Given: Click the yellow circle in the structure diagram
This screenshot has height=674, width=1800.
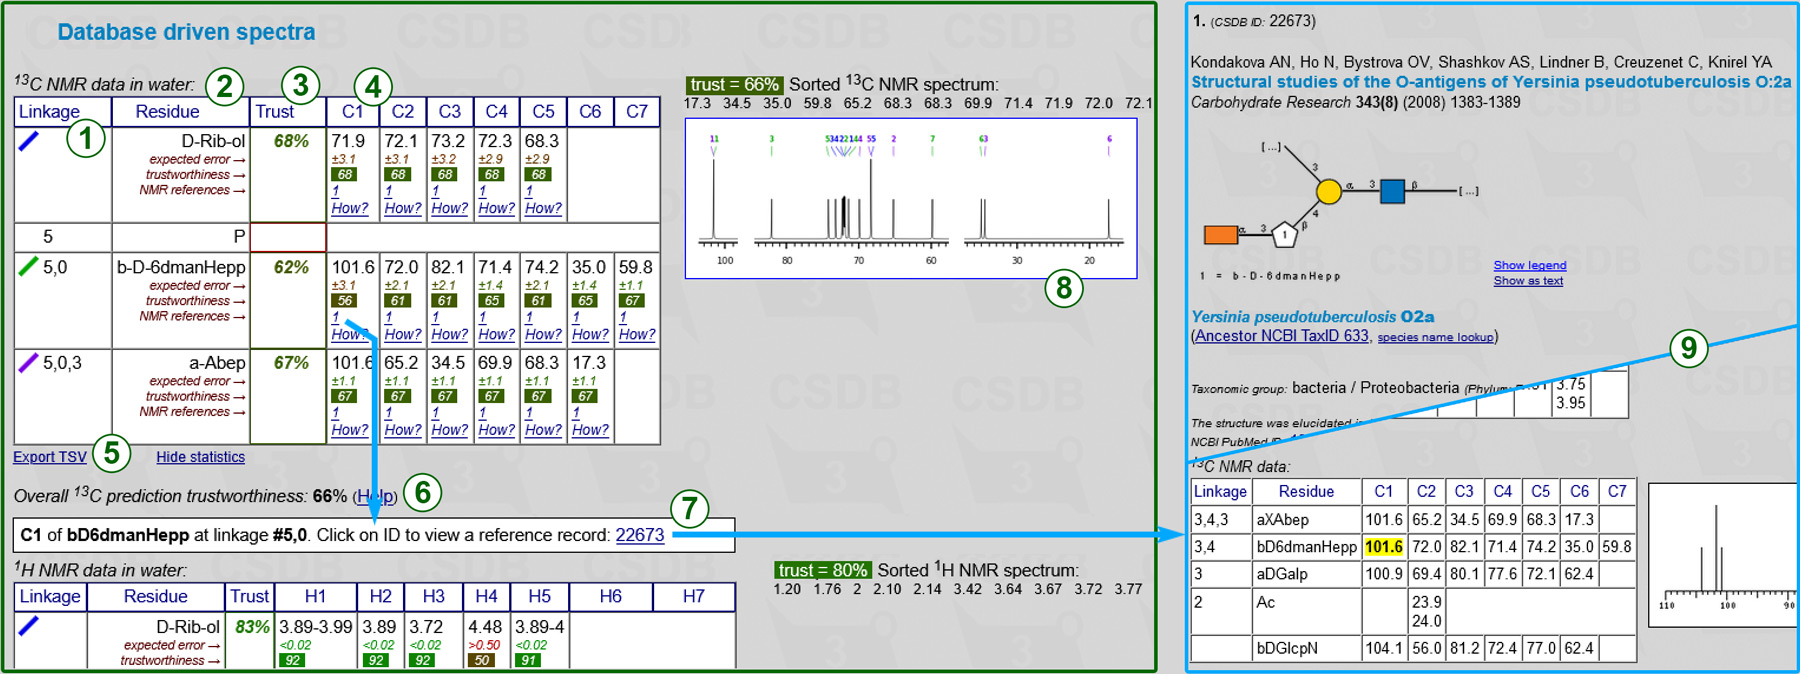Looking at the screenshot, I should (x=1328, y=191).
